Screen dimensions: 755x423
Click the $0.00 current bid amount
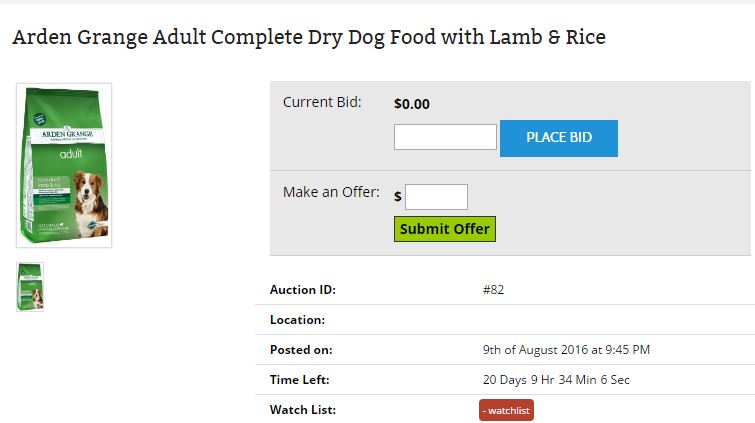click(412, 103)
